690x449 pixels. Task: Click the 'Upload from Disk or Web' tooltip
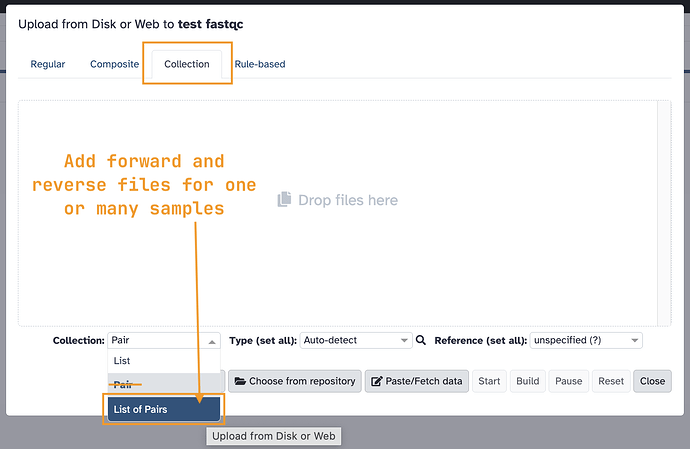(274, 436)
